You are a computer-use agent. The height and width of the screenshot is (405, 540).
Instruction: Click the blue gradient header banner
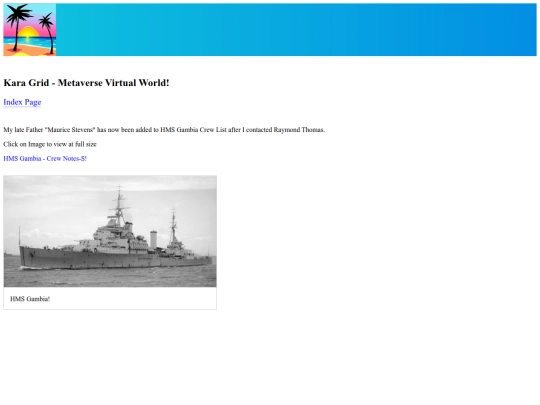click(x=296, y=30)
